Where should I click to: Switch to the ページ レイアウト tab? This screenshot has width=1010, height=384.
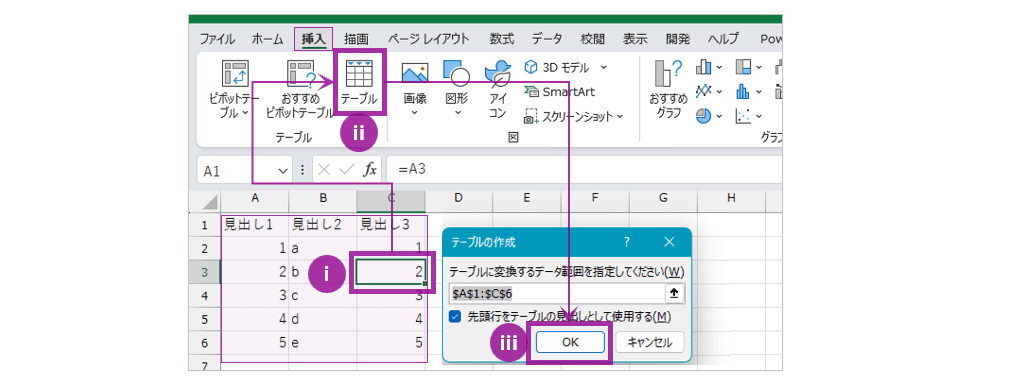tap(428, 39)
